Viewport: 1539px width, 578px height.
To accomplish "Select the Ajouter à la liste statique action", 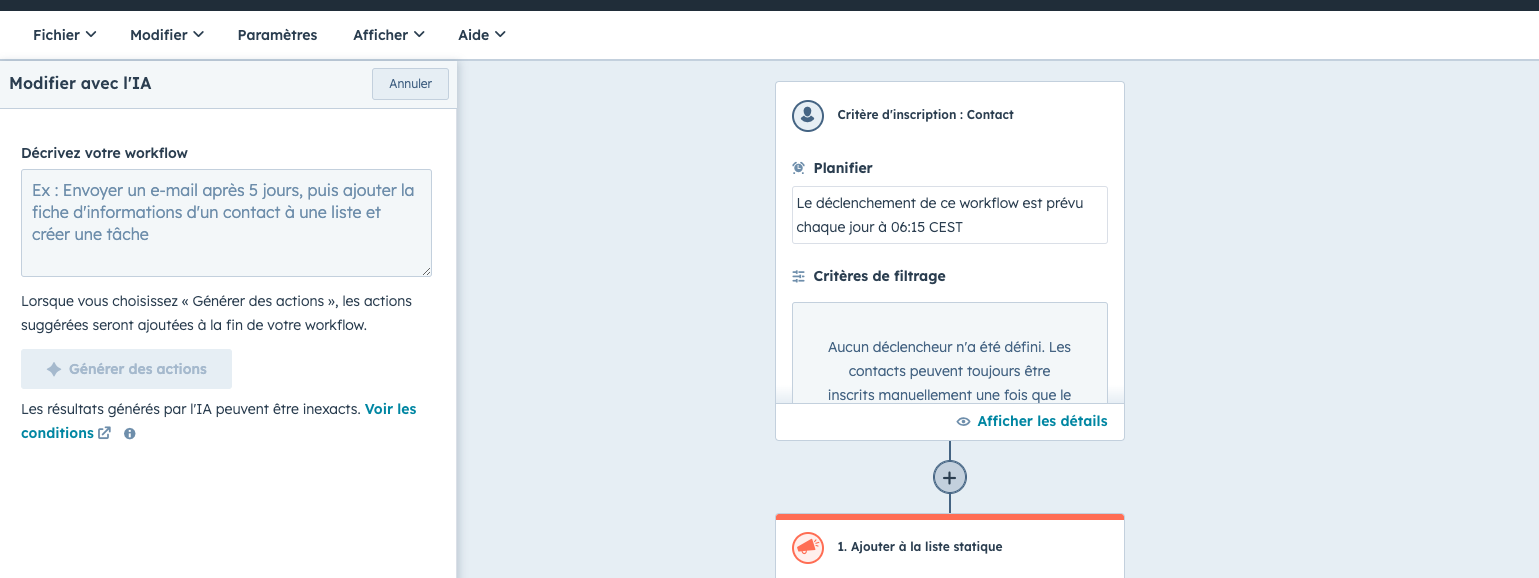I will pyautogui.click(x=950, y=546).
